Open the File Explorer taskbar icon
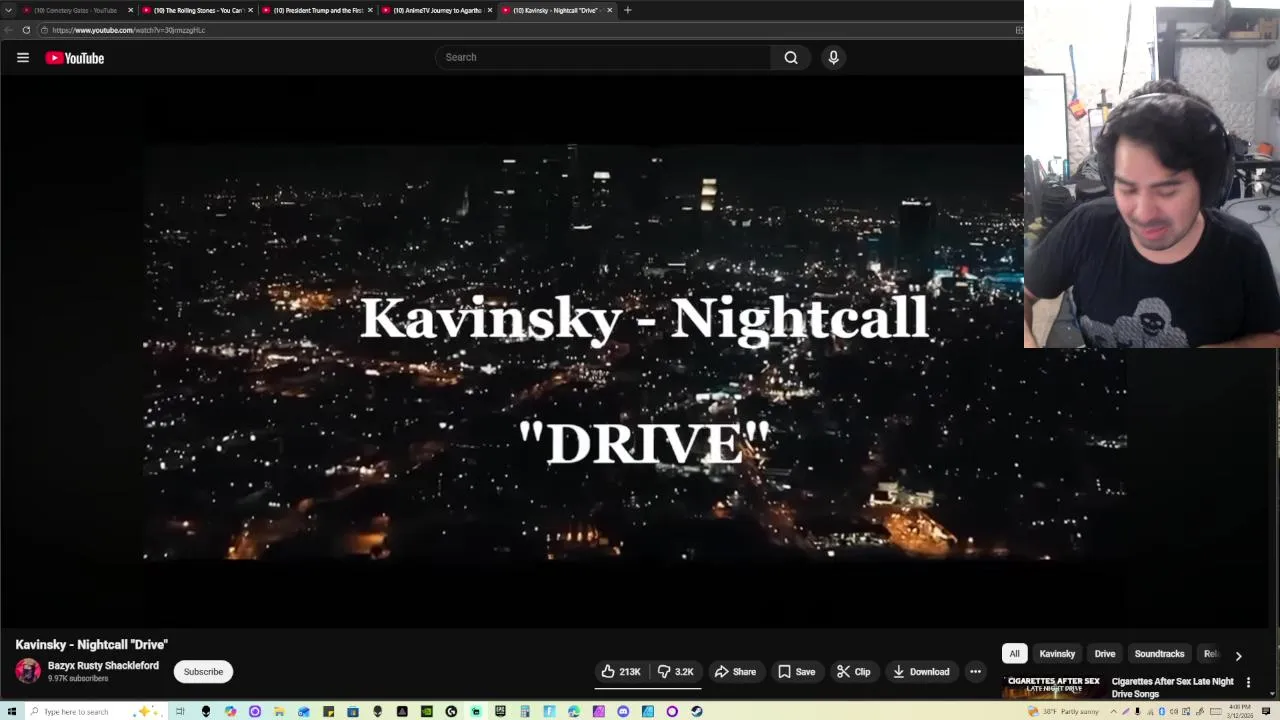 (278, 711)
